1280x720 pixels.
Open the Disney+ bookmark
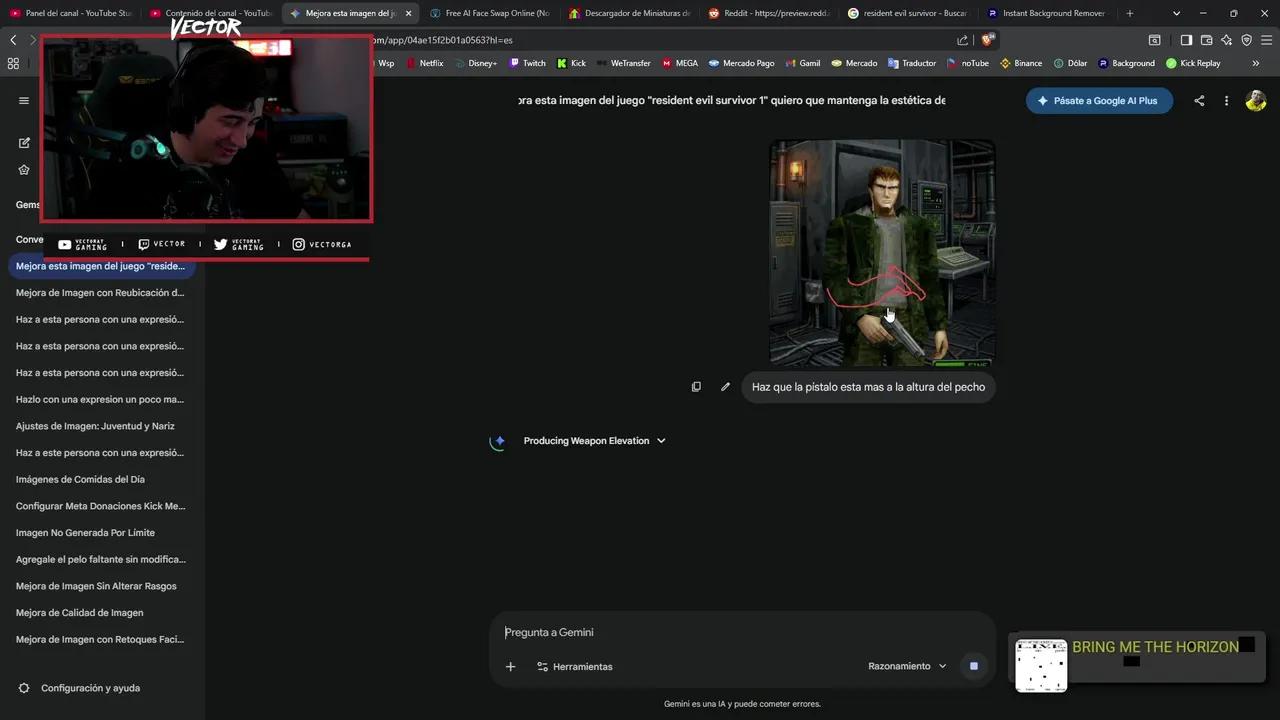pyautogui.click(x=474, y=63)
